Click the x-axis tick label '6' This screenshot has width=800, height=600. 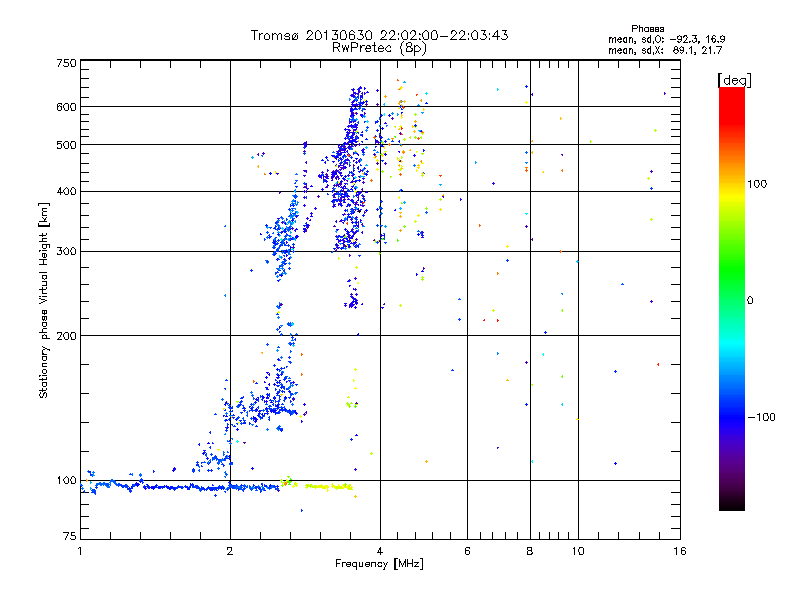click(x=467, y=551)
